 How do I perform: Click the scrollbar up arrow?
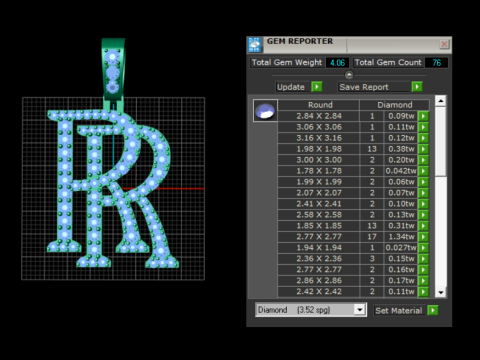point(441,101)
